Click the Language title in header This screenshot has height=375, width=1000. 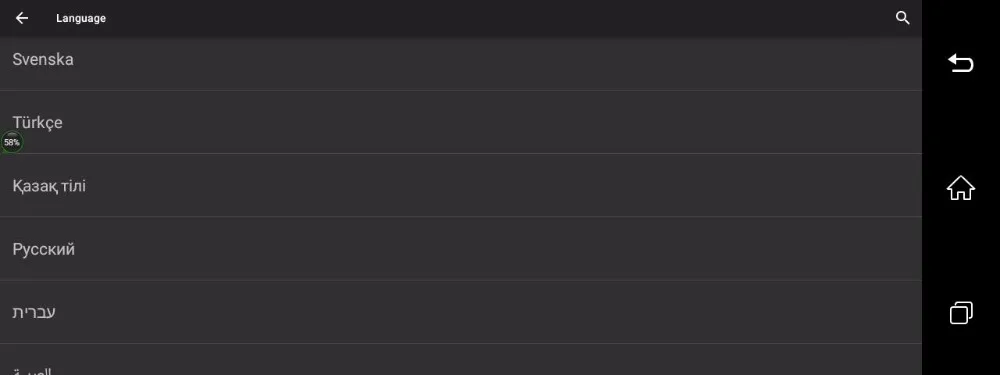tap(81, 18)
